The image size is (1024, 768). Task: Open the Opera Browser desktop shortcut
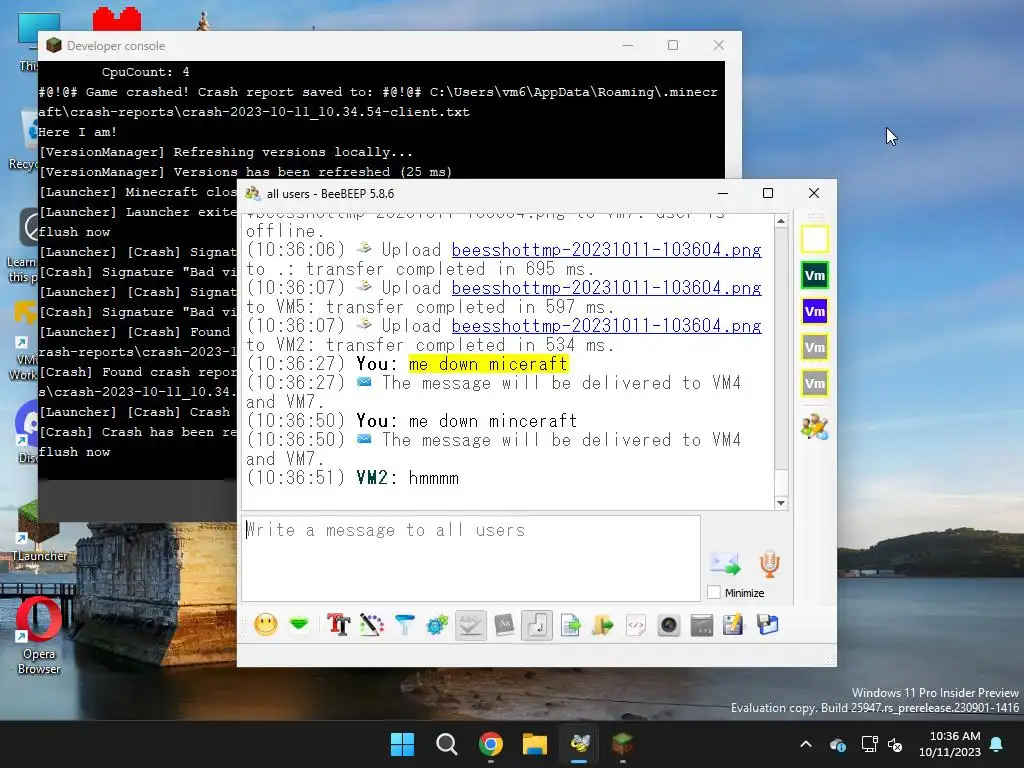(39, 635)
